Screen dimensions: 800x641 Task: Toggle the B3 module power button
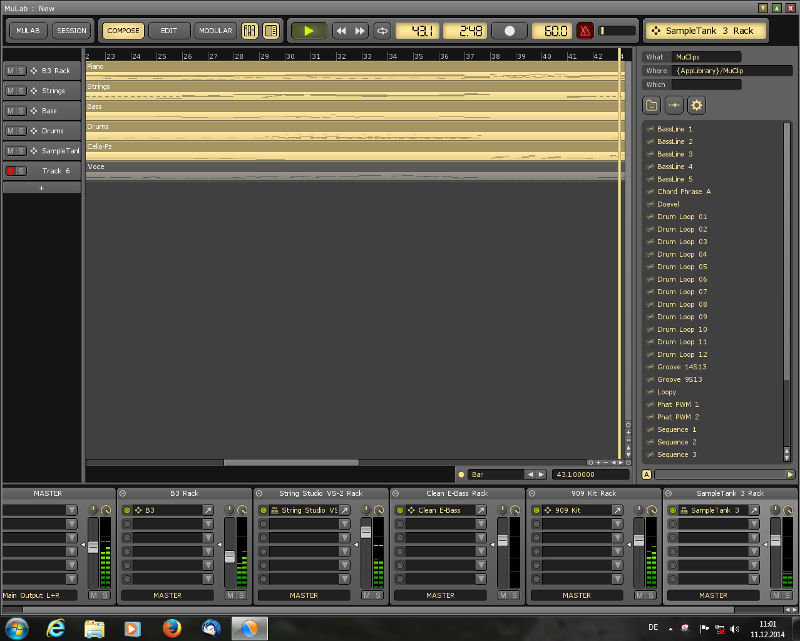127,510
